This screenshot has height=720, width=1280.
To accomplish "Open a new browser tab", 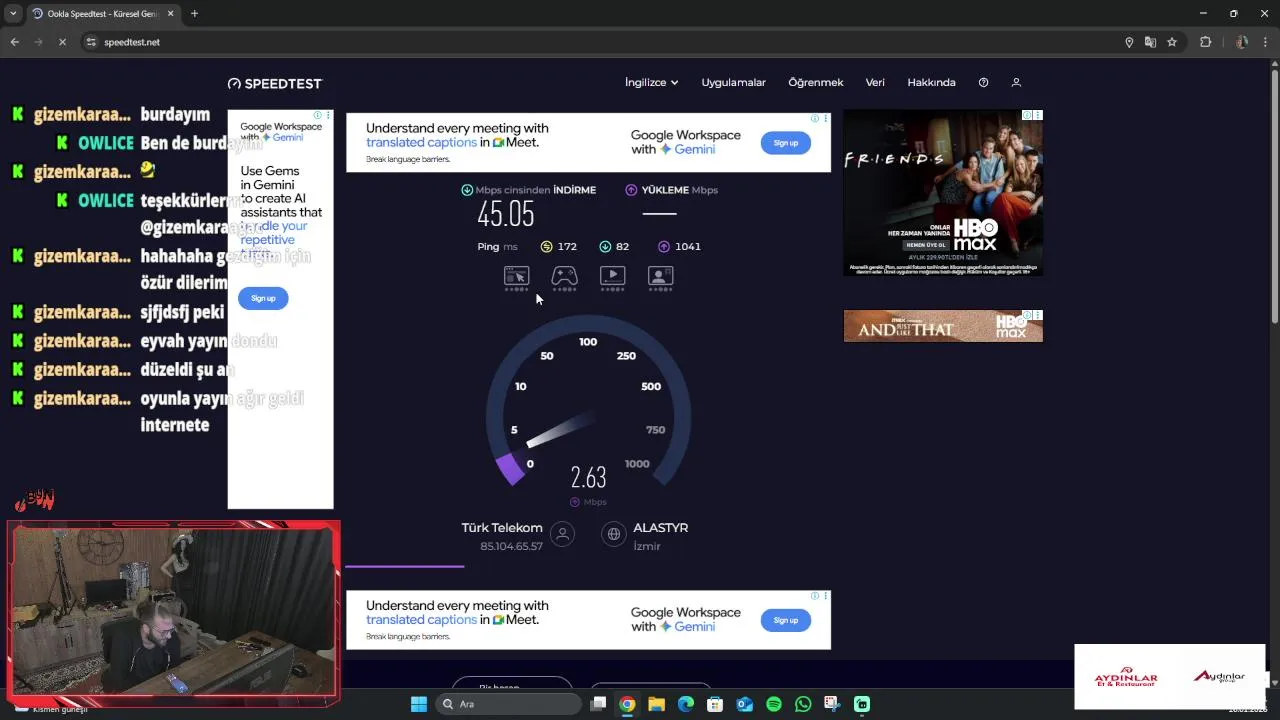I will [x=194, y=13].
